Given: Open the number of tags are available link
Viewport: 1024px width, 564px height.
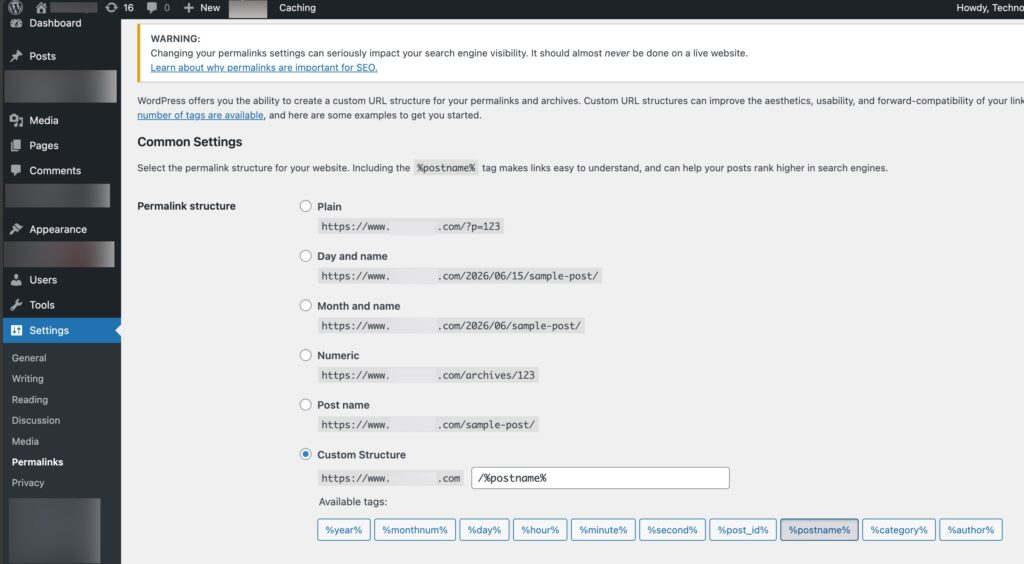Looking at the screenshot, I should pos(200,115).
